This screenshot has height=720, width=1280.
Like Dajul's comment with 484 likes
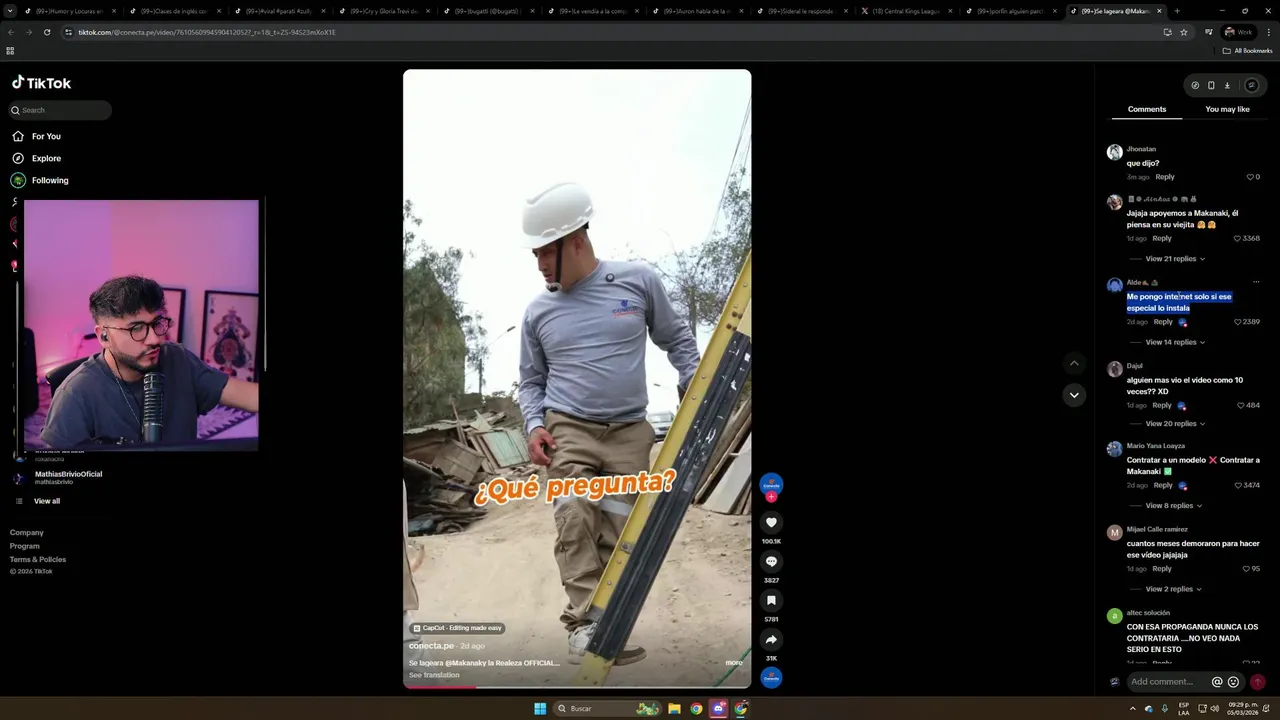coord(1241,405)
